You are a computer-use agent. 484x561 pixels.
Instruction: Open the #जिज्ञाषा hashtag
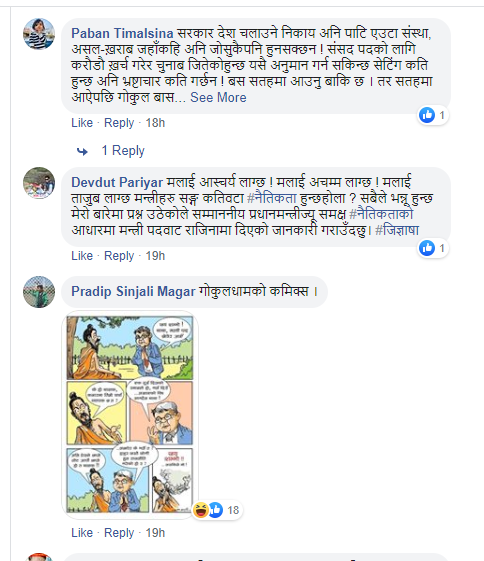click(397, 230)
